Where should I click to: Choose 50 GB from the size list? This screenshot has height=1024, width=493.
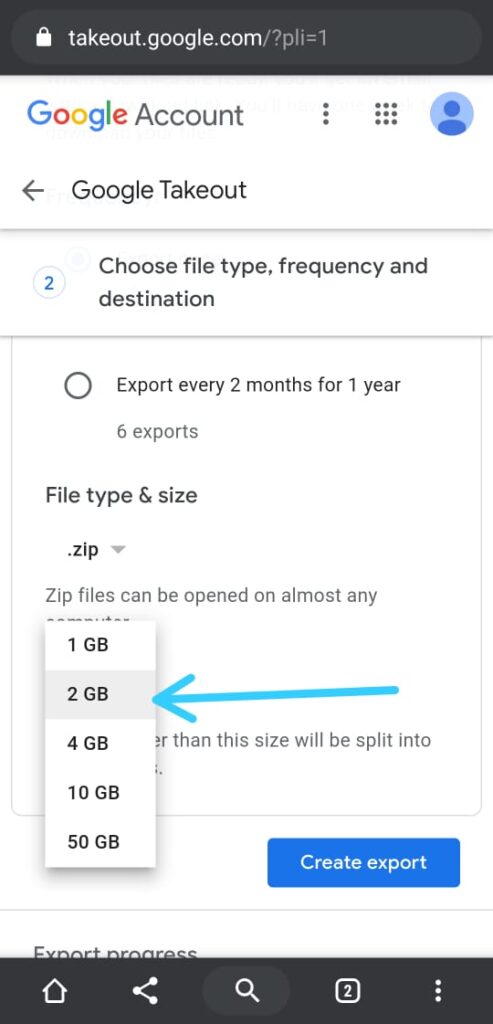pyautogui.click(x=100, y=842)
